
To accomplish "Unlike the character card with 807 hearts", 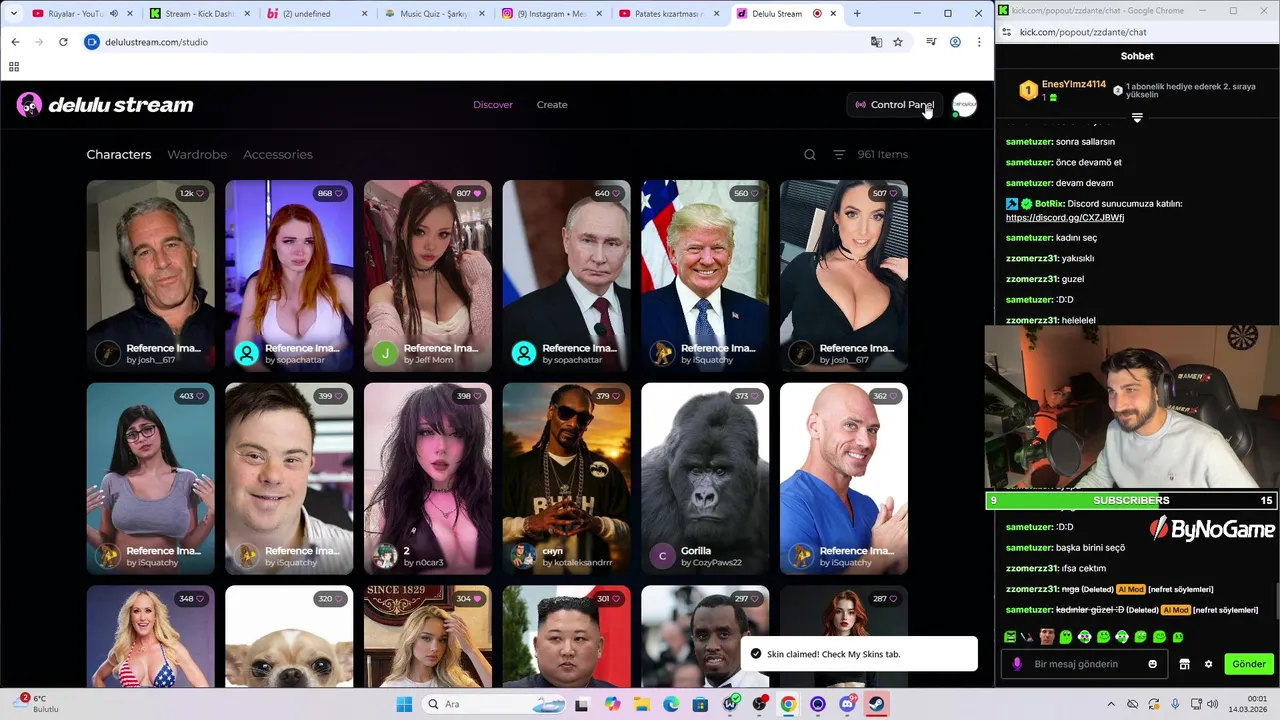I will (469, 193).
